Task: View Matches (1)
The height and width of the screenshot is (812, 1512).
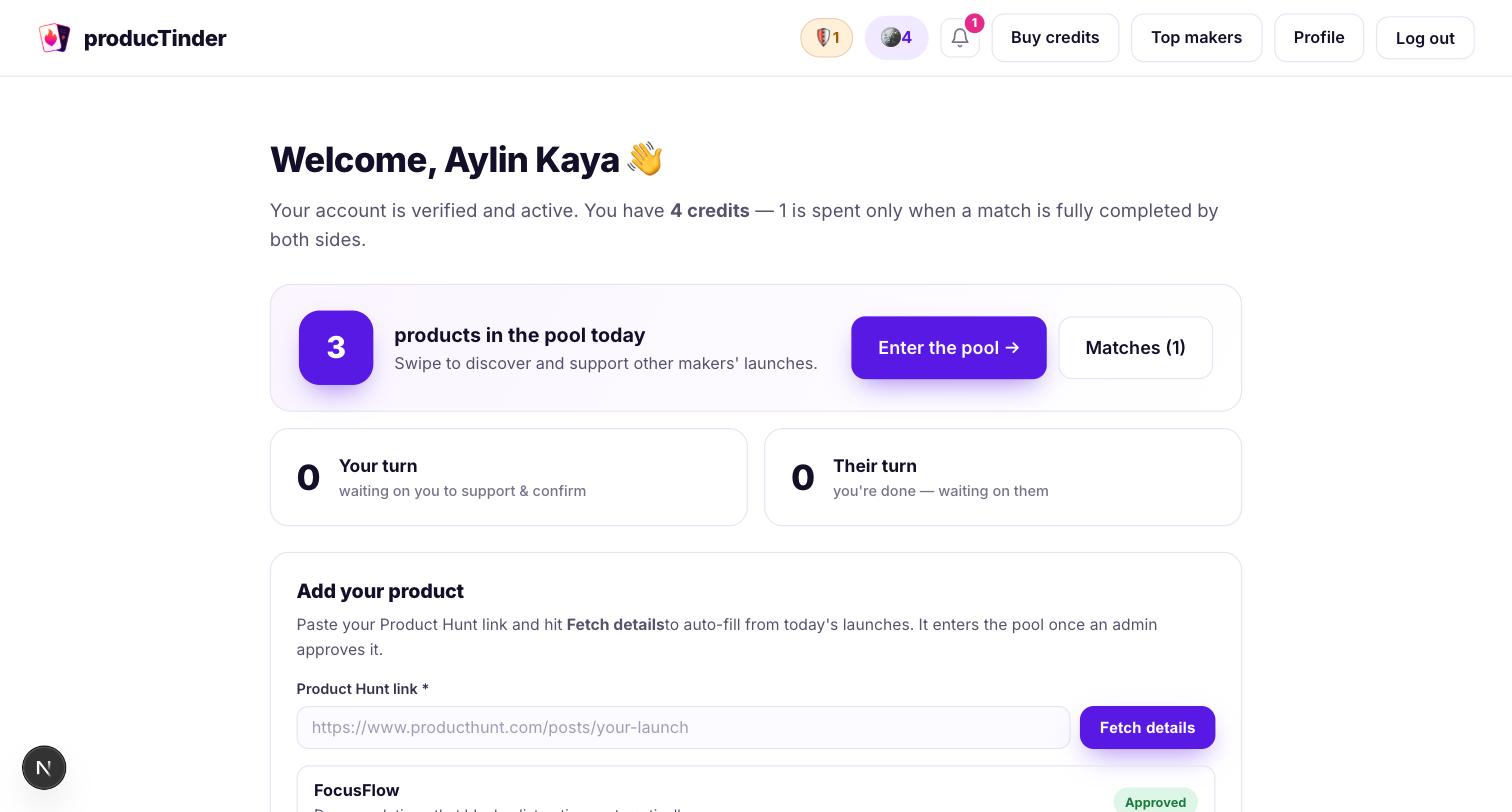Action: coord(1135,348)
